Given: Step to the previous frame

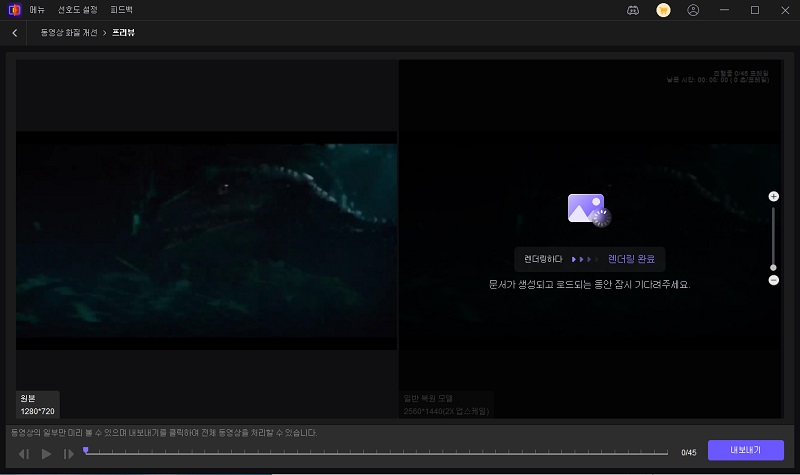Looking at the screenshot, I should [x=23, y=454].
